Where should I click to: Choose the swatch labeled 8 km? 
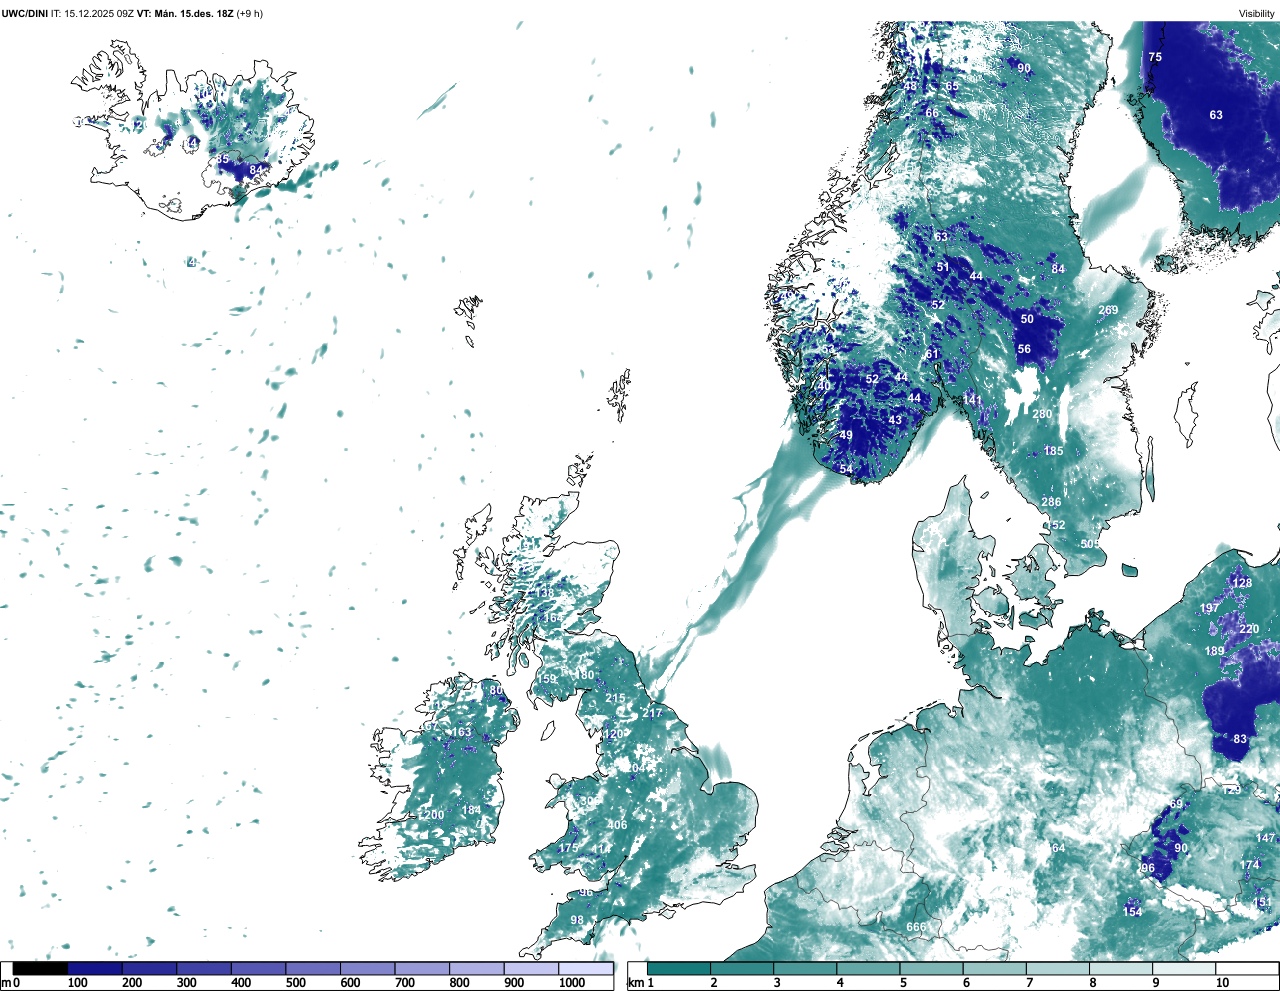tap(1121, 969)
